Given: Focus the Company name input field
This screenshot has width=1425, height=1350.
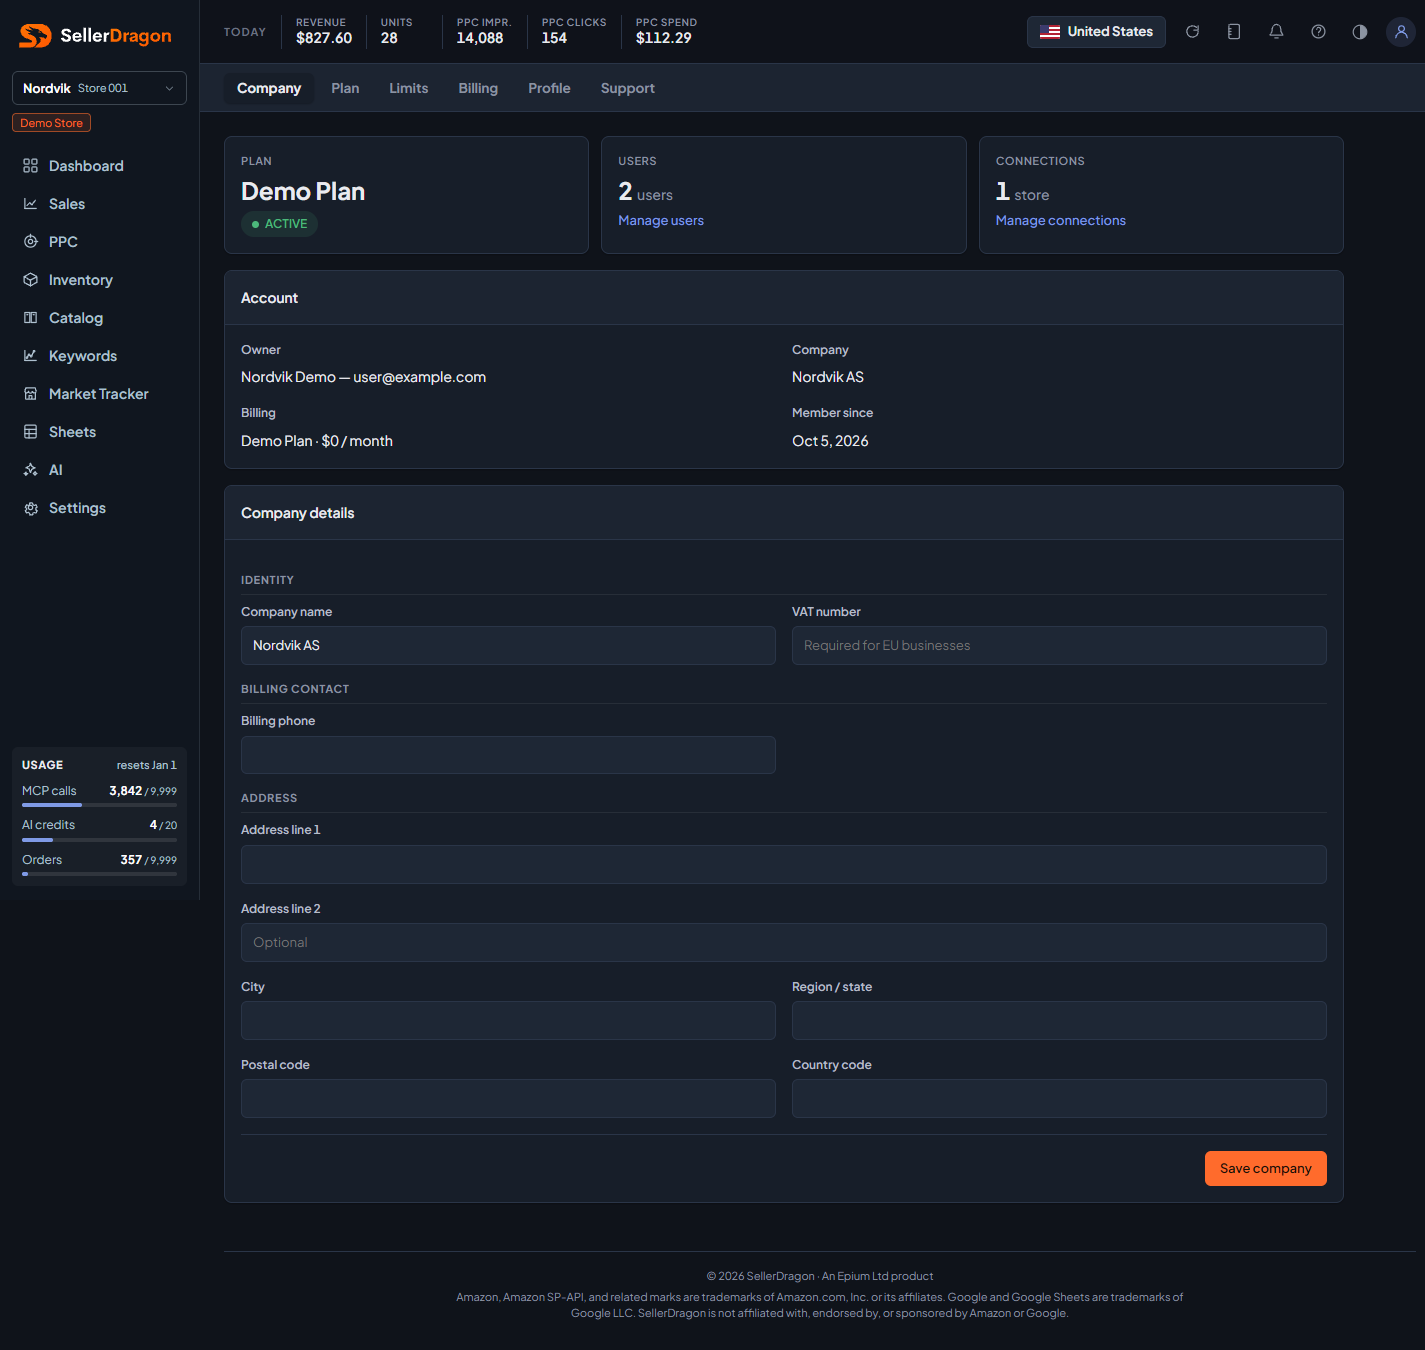Looking at the screenshot, I should tap(508, 646).
